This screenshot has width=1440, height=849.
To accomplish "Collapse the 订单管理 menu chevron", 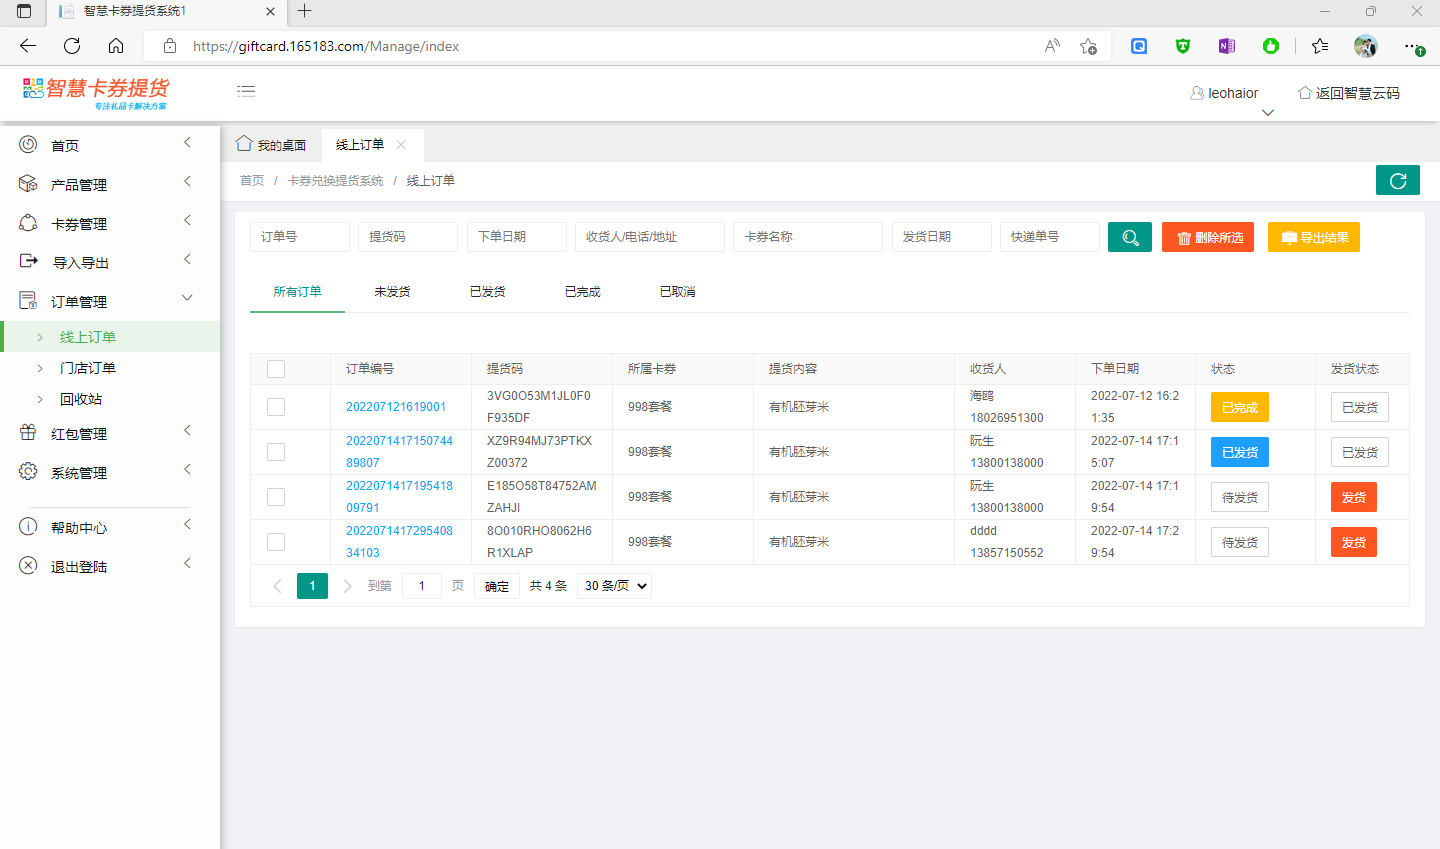I will click(187, 298).
